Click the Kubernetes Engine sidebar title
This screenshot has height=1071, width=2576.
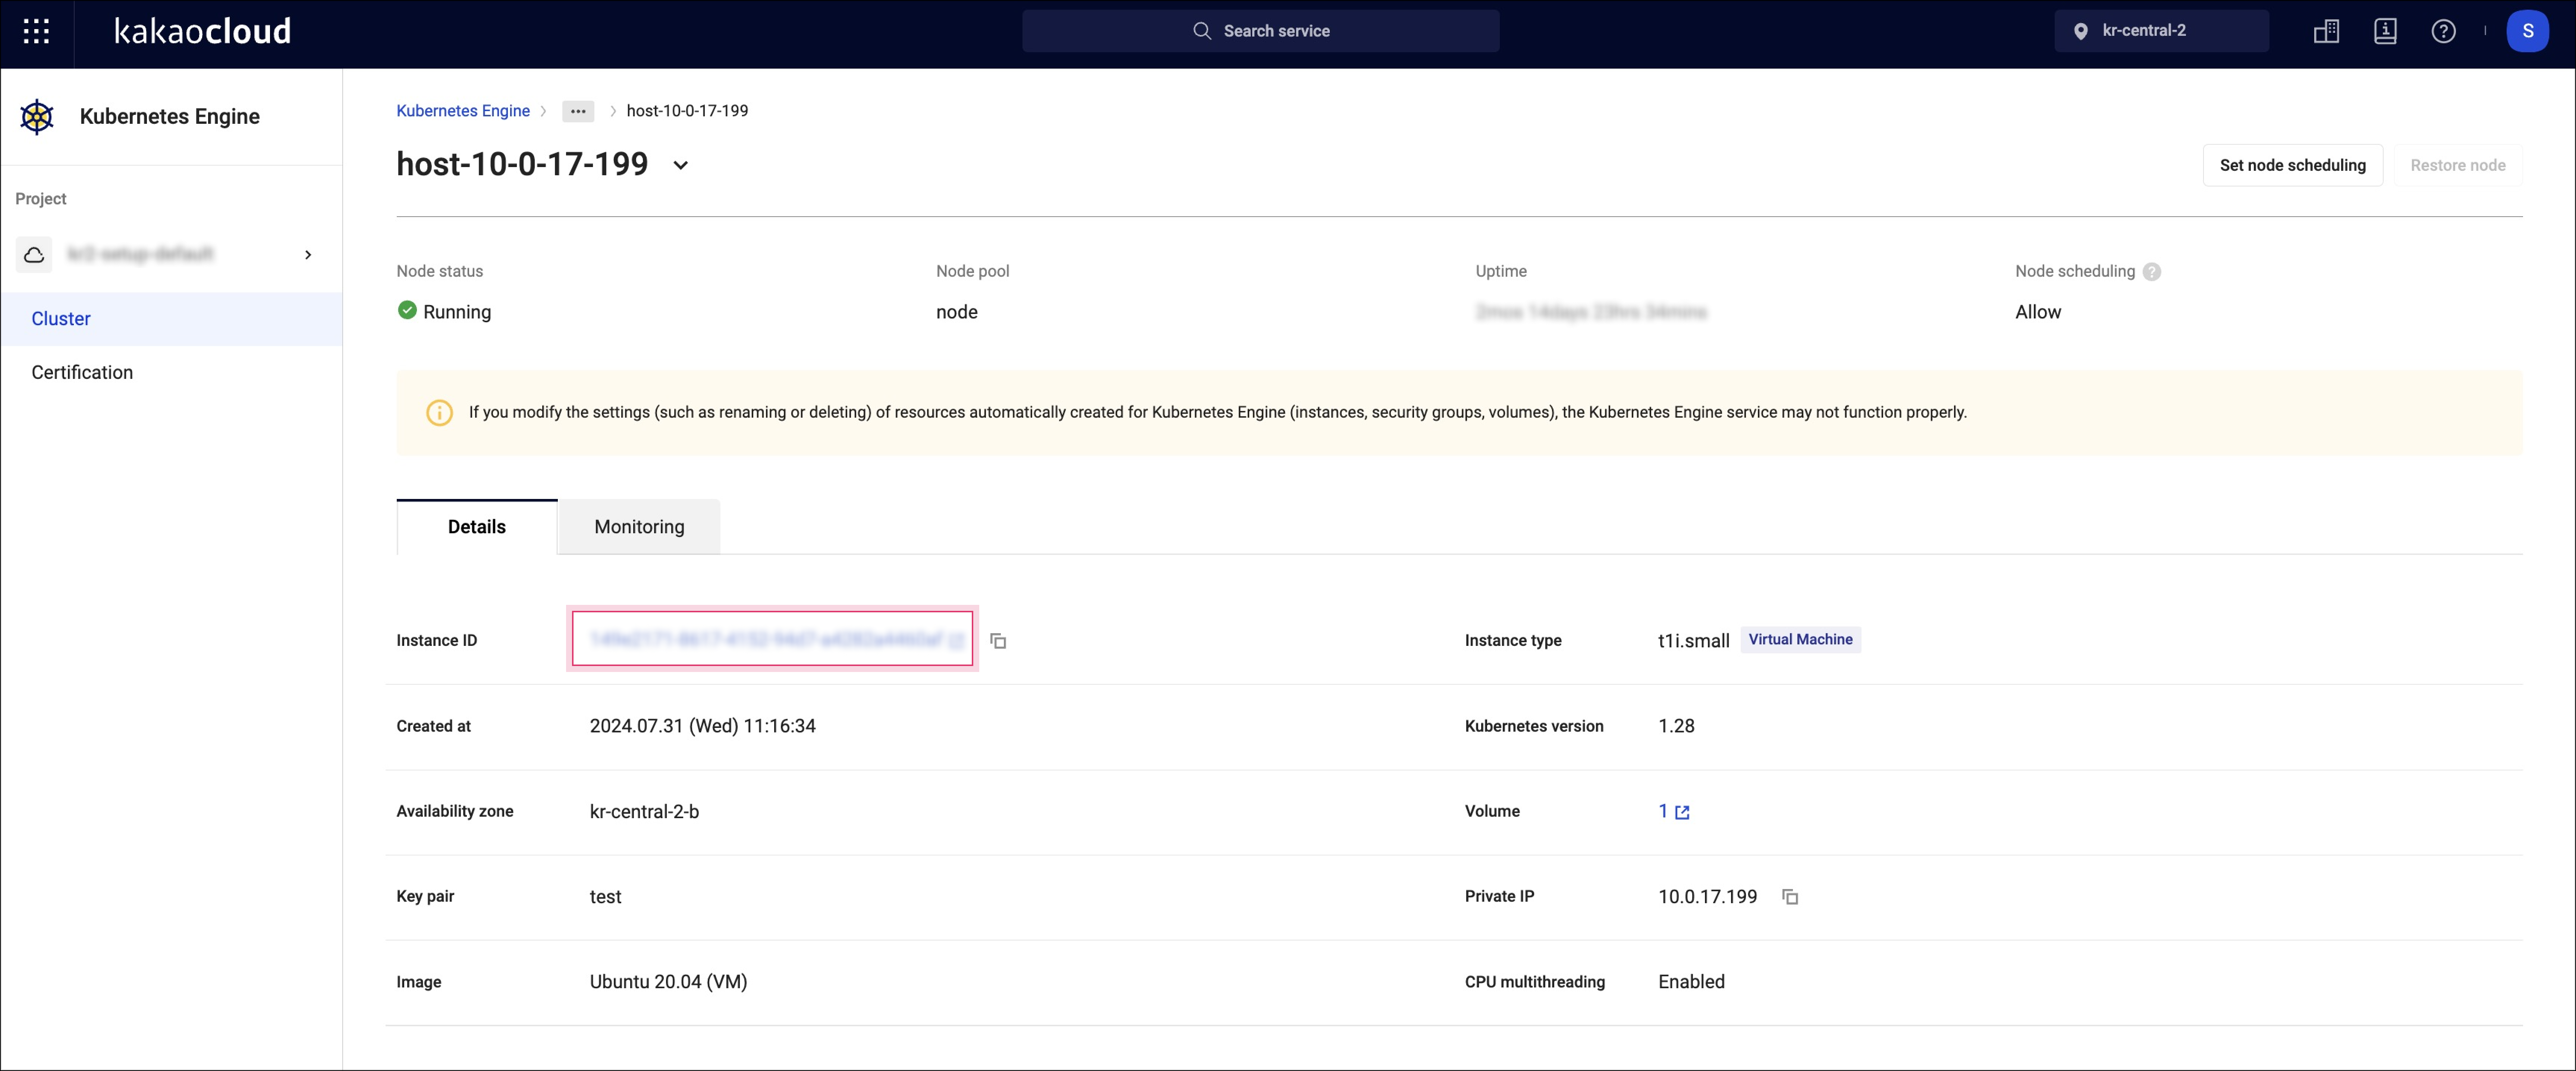[170, 117]
